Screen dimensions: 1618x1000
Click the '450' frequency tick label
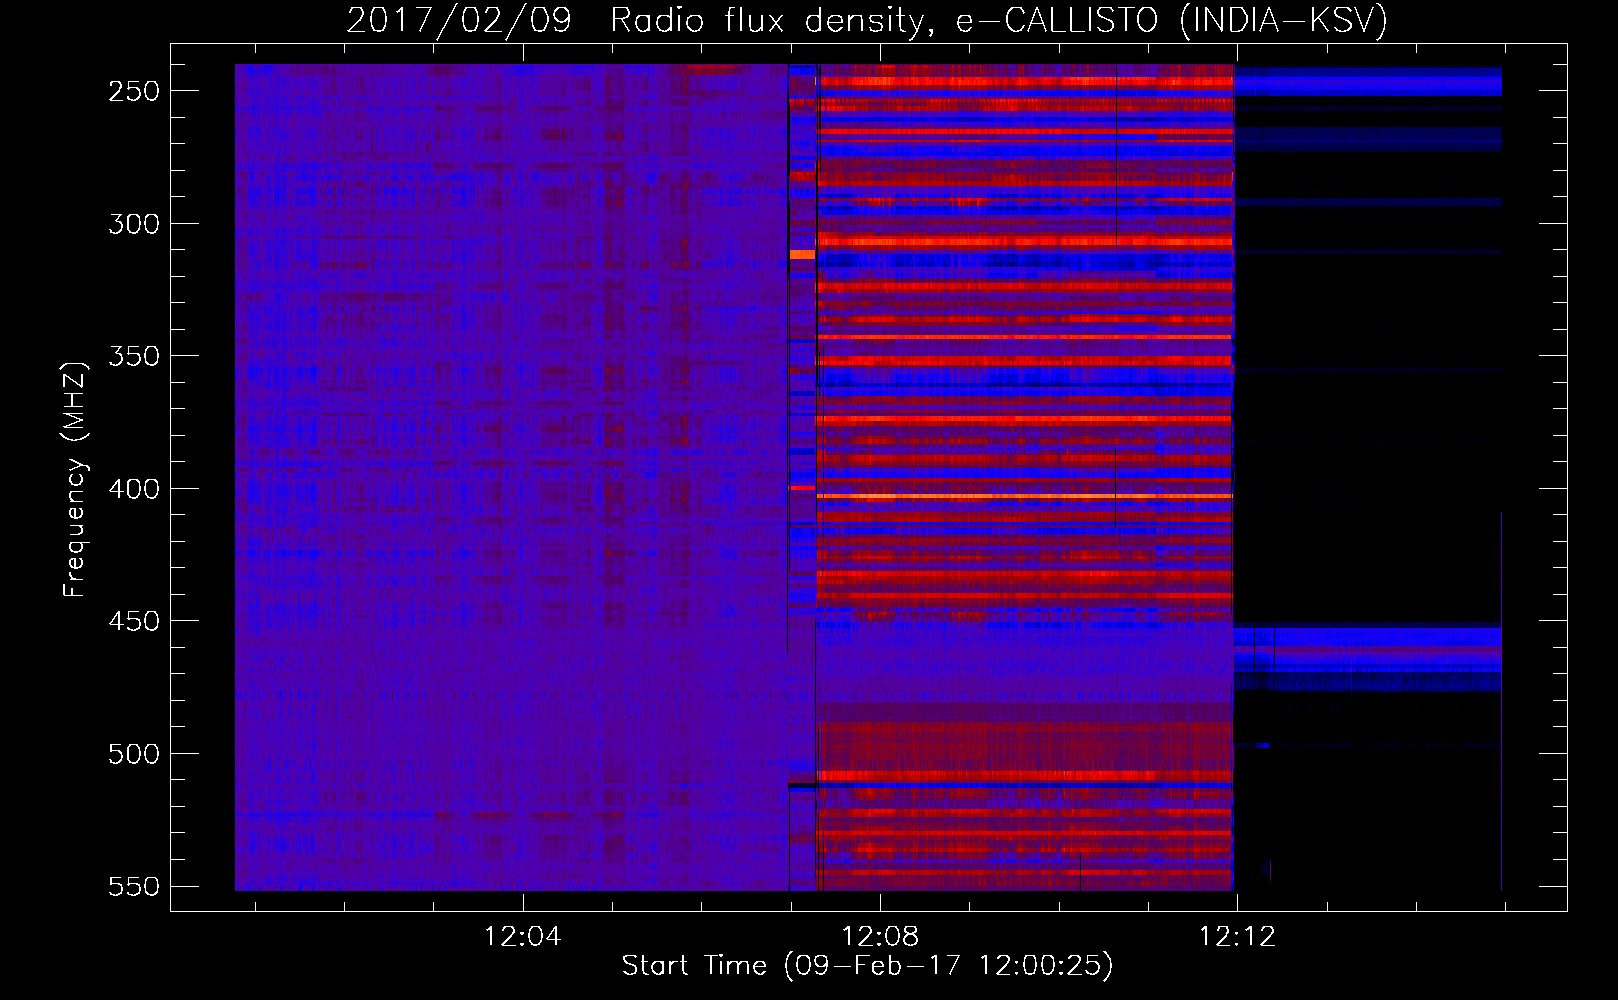point(134,621)
